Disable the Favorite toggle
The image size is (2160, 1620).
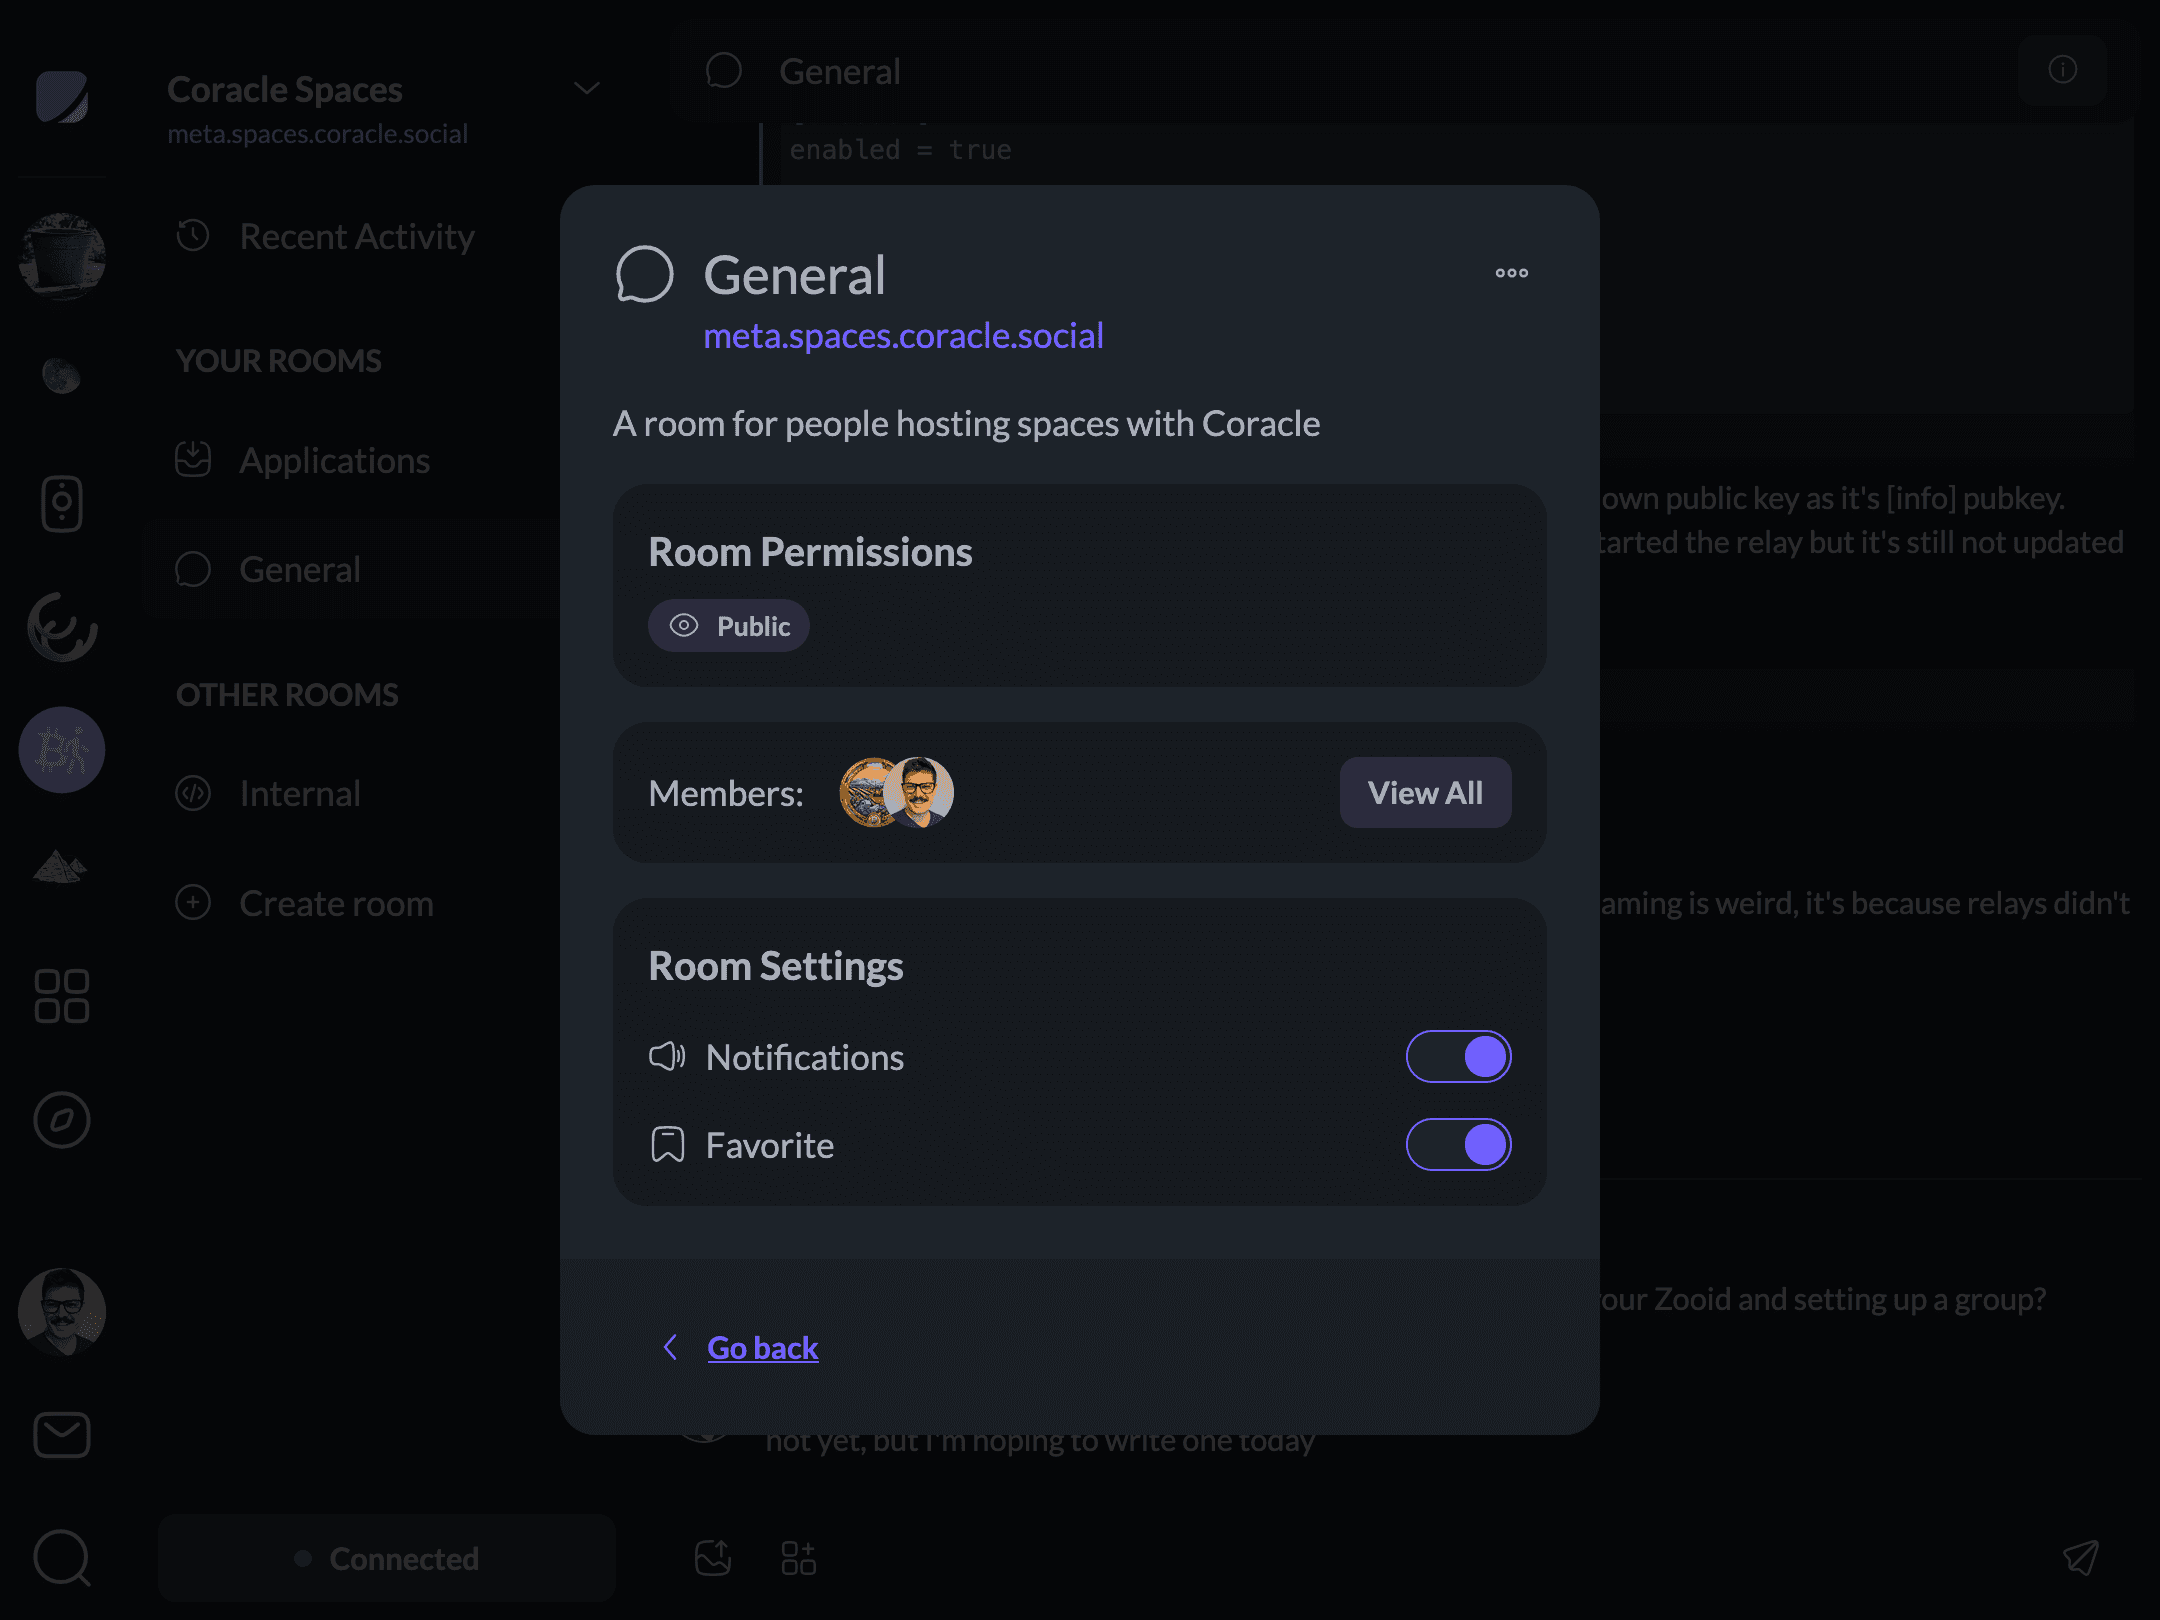(1458, 1145)
